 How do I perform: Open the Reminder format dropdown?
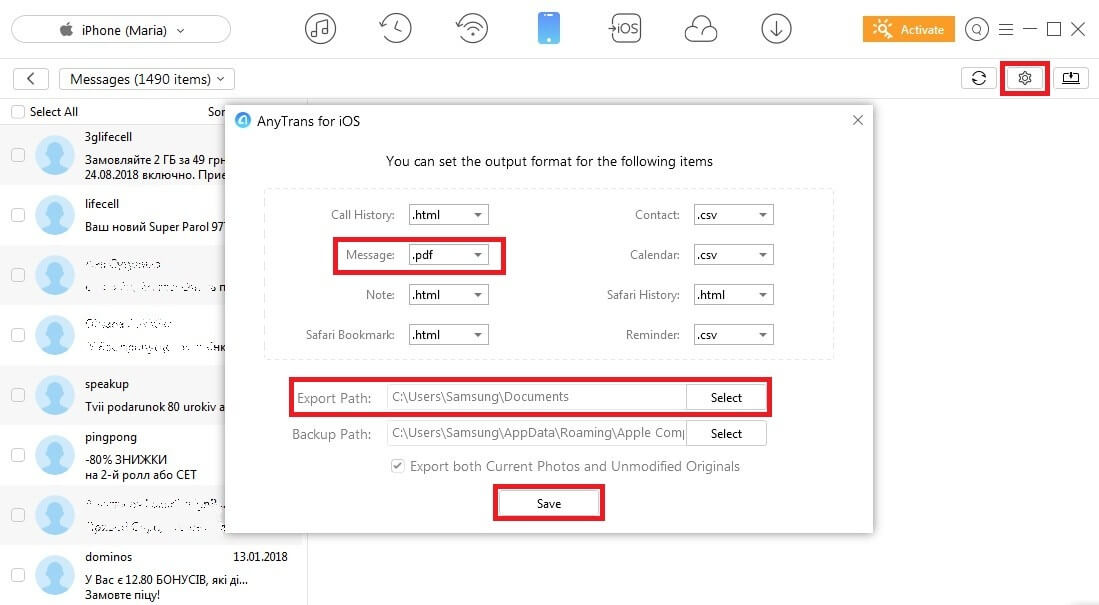coord(734,334)
